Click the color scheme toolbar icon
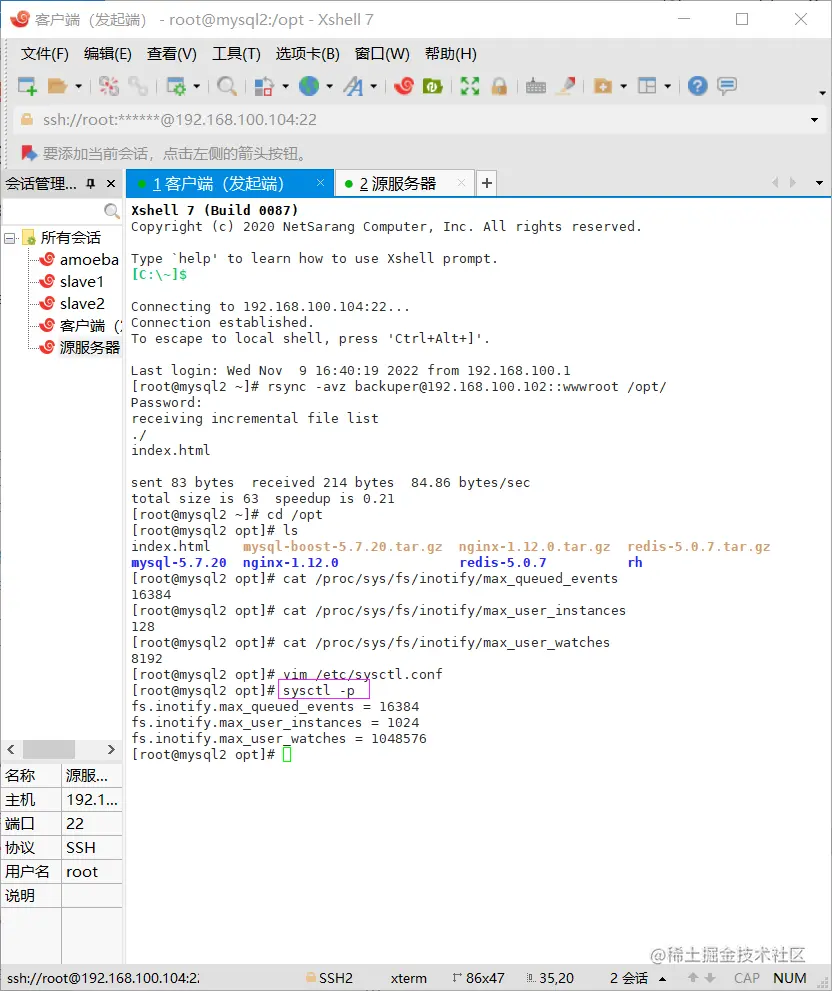 tap(264, 86)
